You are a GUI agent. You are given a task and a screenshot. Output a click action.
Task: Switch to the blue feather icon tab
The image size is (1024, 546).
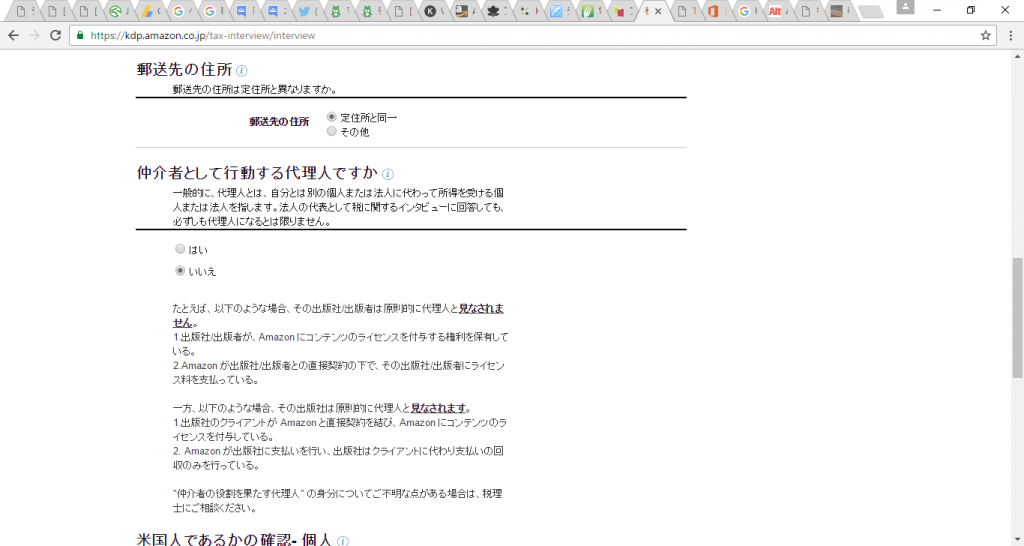point(556,11)
